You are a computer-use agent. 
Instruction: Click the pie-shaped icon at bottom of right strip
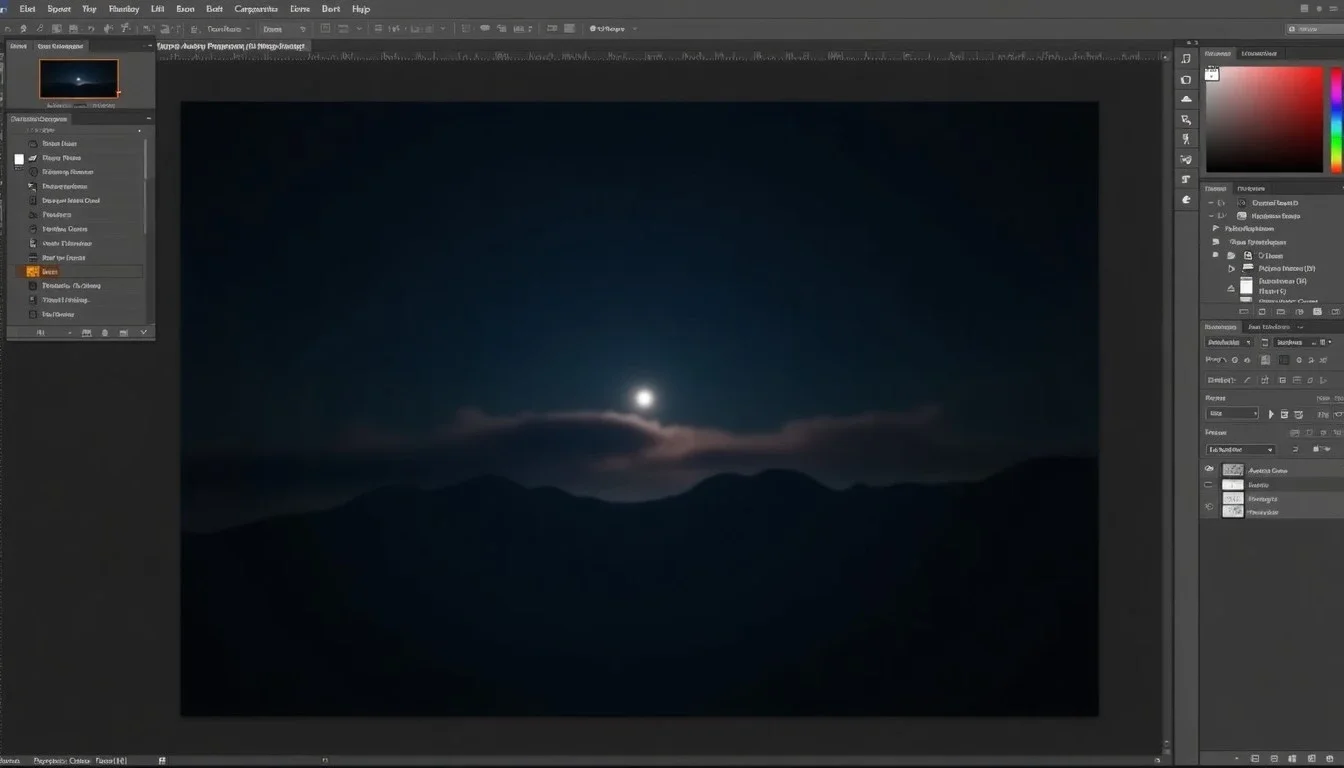tap(1186, 199)
